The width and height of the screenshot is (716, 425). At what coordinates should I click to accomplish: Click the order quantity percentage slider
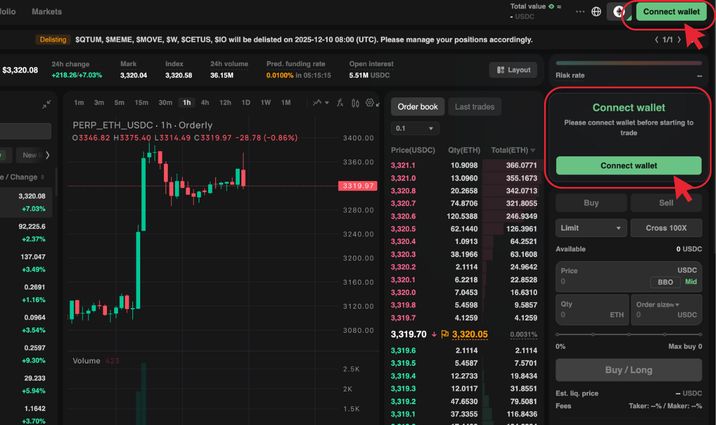click(628, 333)
